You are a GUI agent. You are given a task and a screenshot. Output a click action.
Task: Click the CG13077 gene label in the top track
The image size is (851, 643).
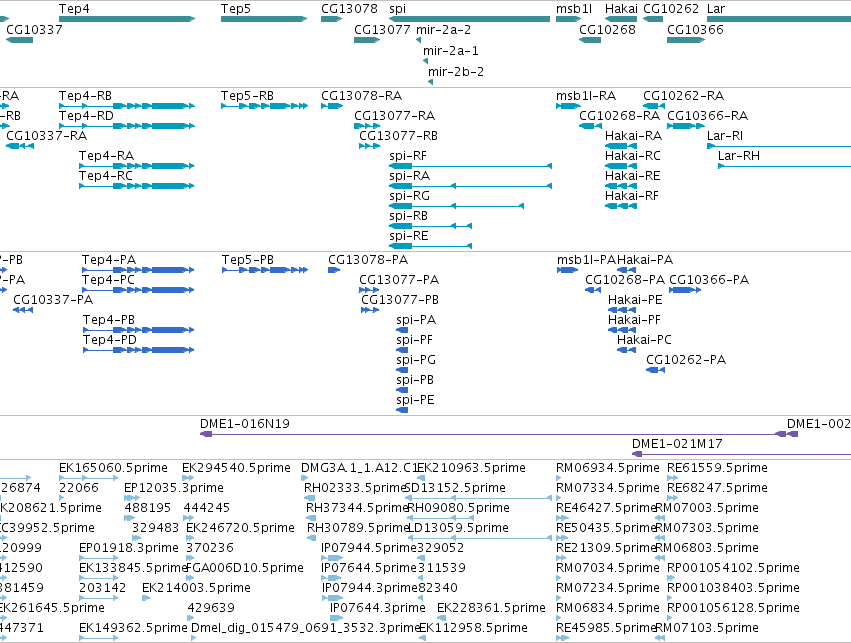coord(382,30)
